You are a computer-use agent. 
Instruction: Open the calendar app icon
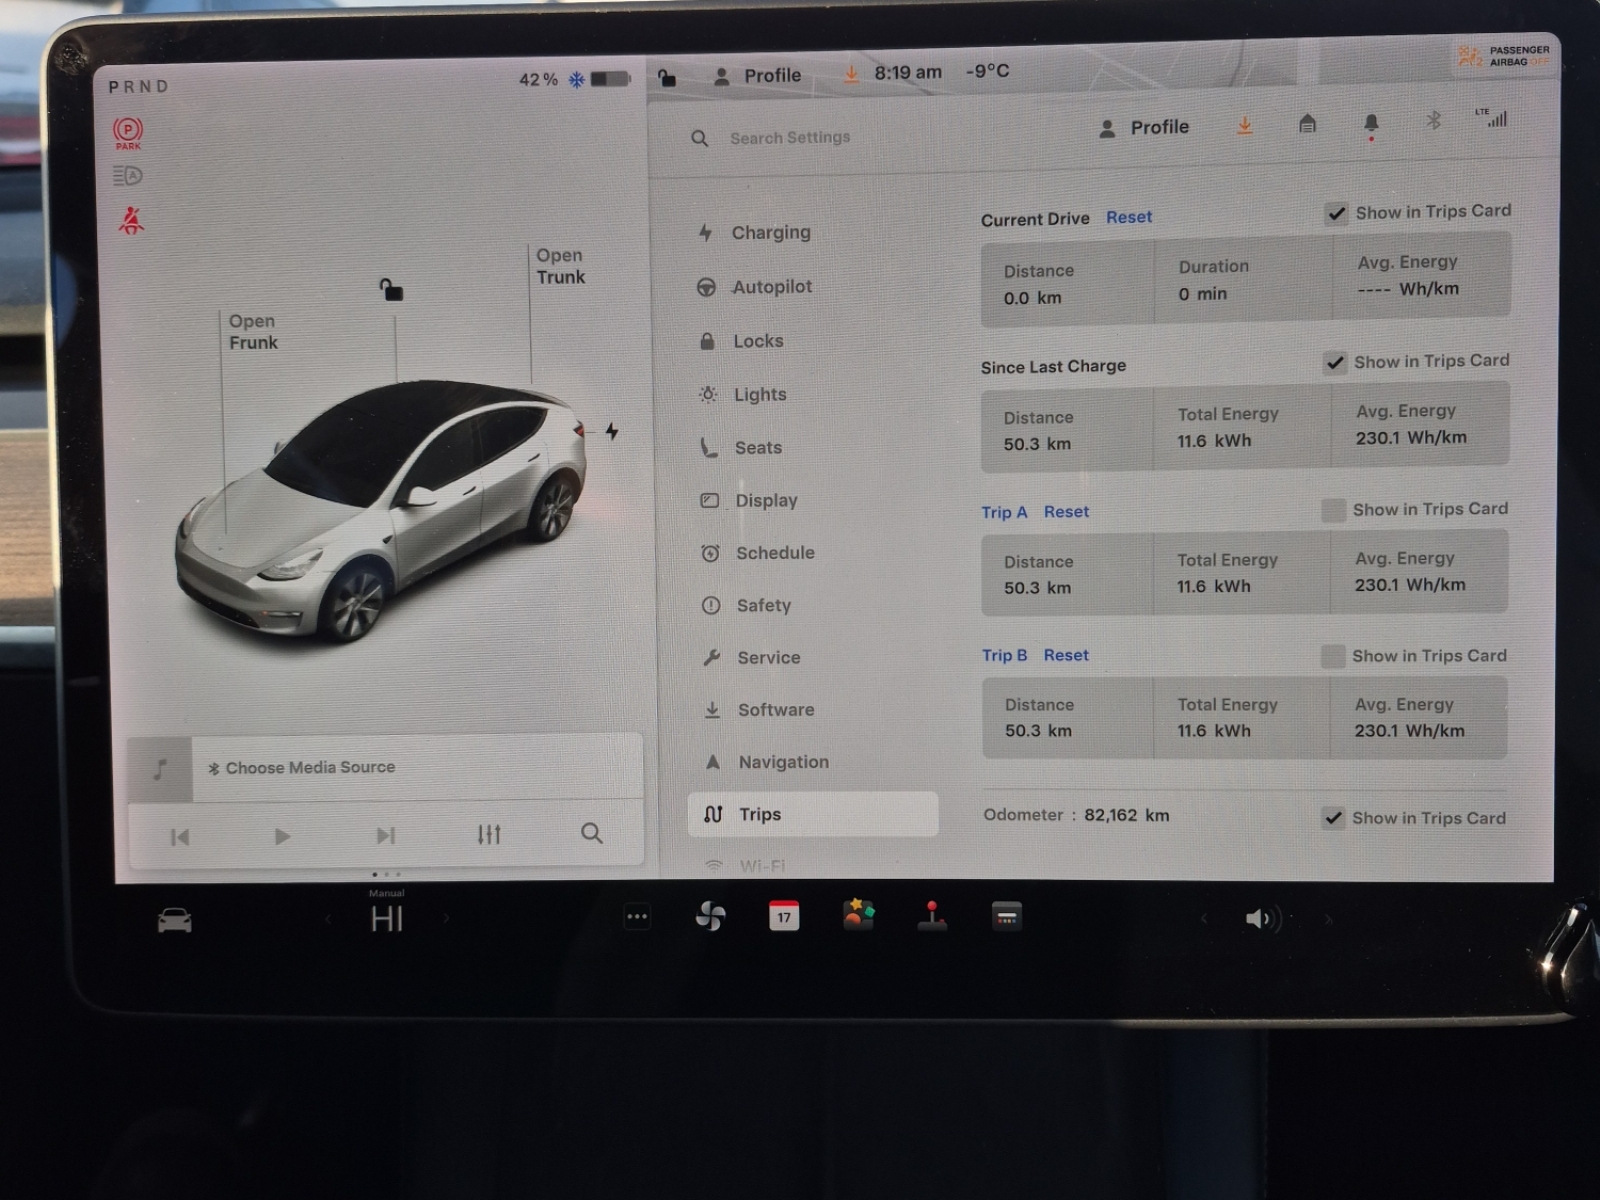pyautogui.click(x=784, y=916)
